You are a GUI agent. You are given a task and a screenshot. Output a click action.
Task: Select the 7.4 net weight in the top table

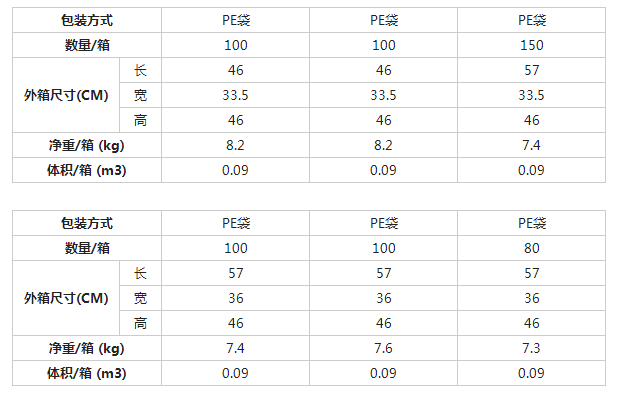click(531, 145)
